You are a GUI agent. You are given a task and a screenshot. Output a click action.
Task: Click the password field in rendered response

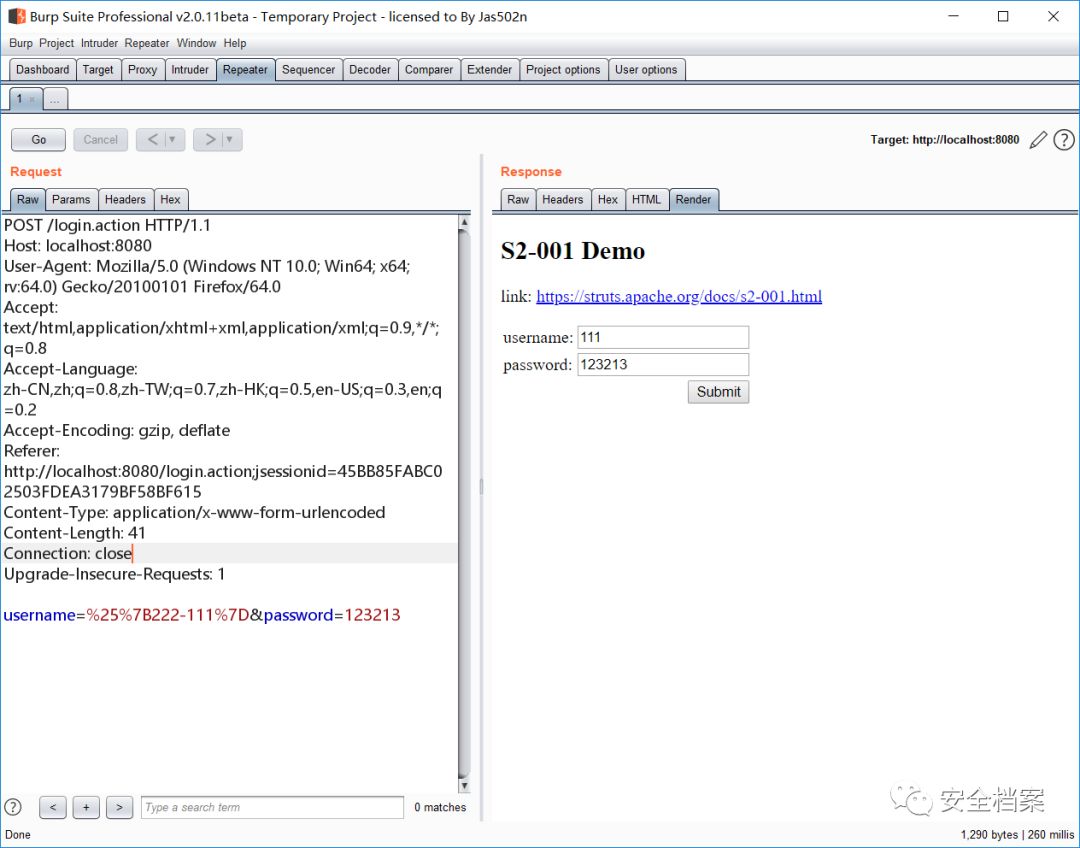tap(663, 364)
